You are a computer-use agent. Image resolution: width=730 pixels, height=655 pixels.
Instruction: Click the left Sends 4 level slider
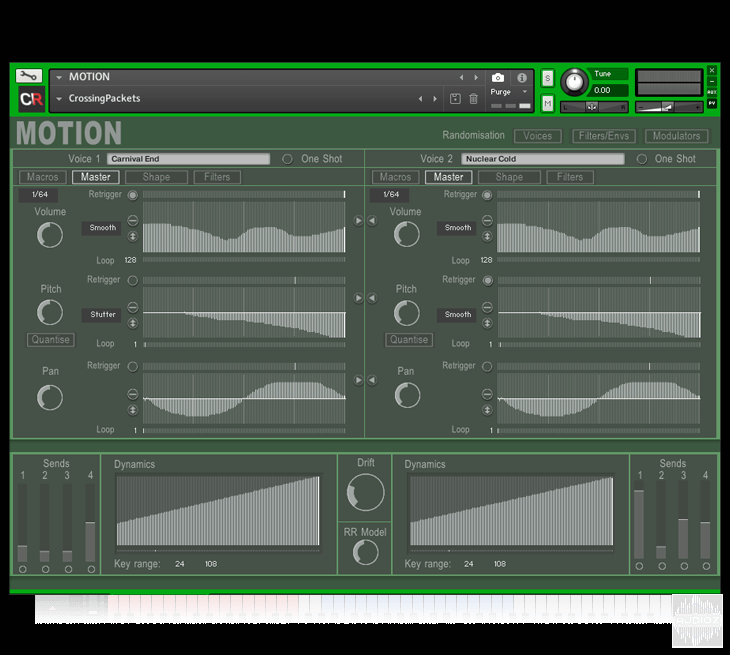tap(90, 522)
